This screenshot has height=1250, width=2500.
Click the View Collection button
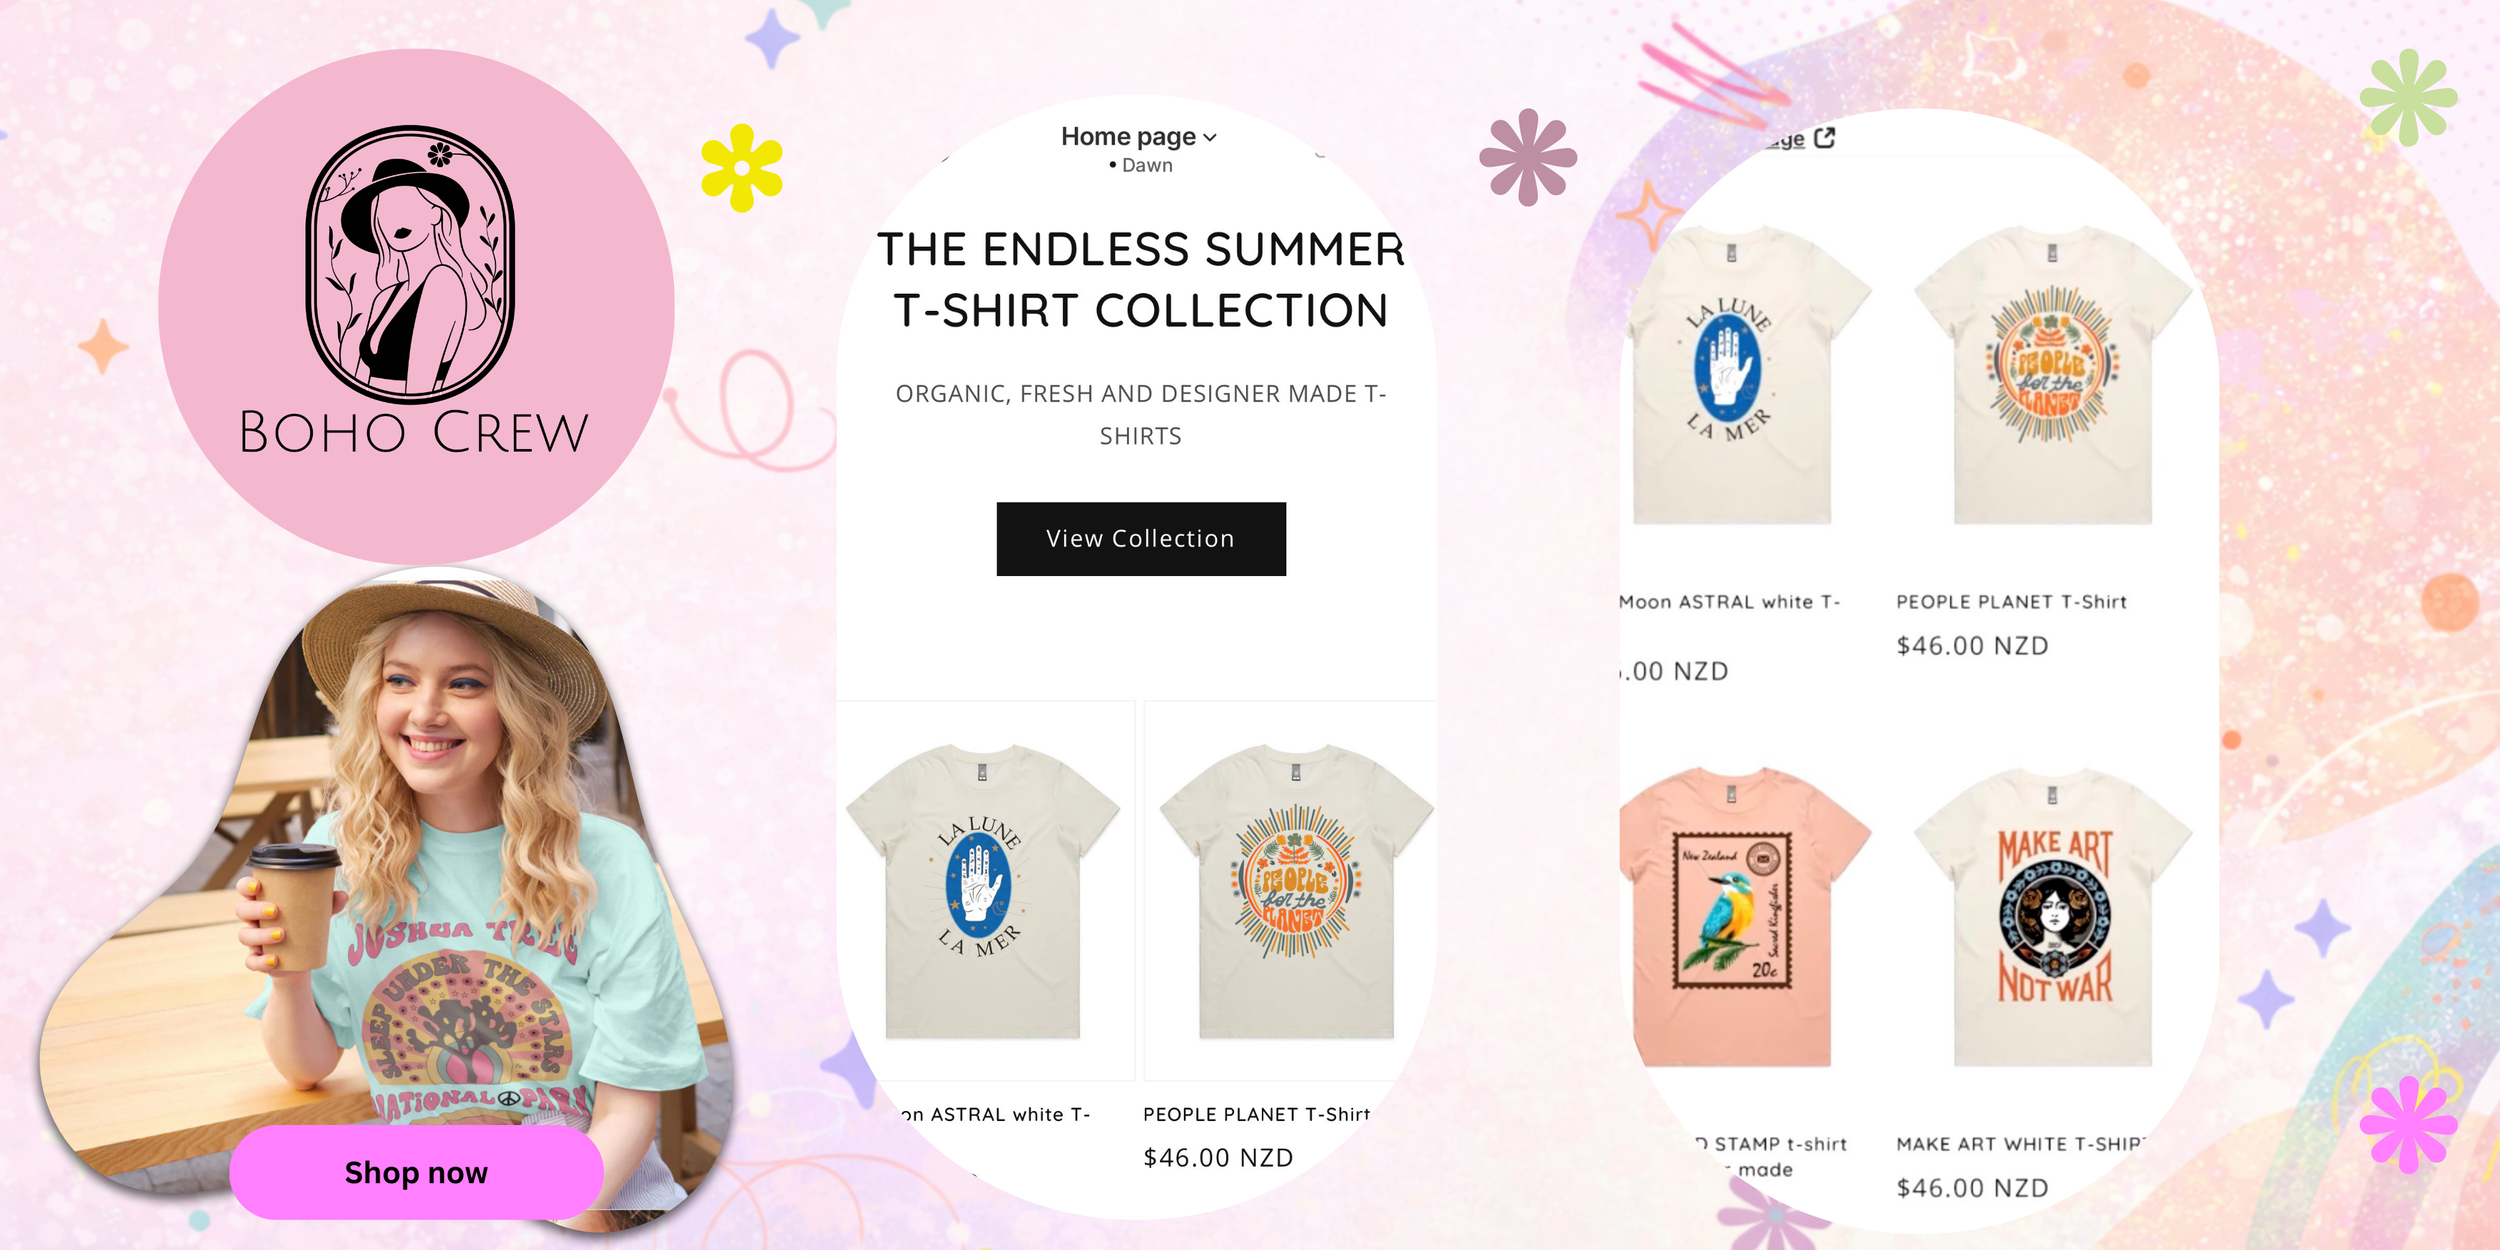pos(1141,539)
